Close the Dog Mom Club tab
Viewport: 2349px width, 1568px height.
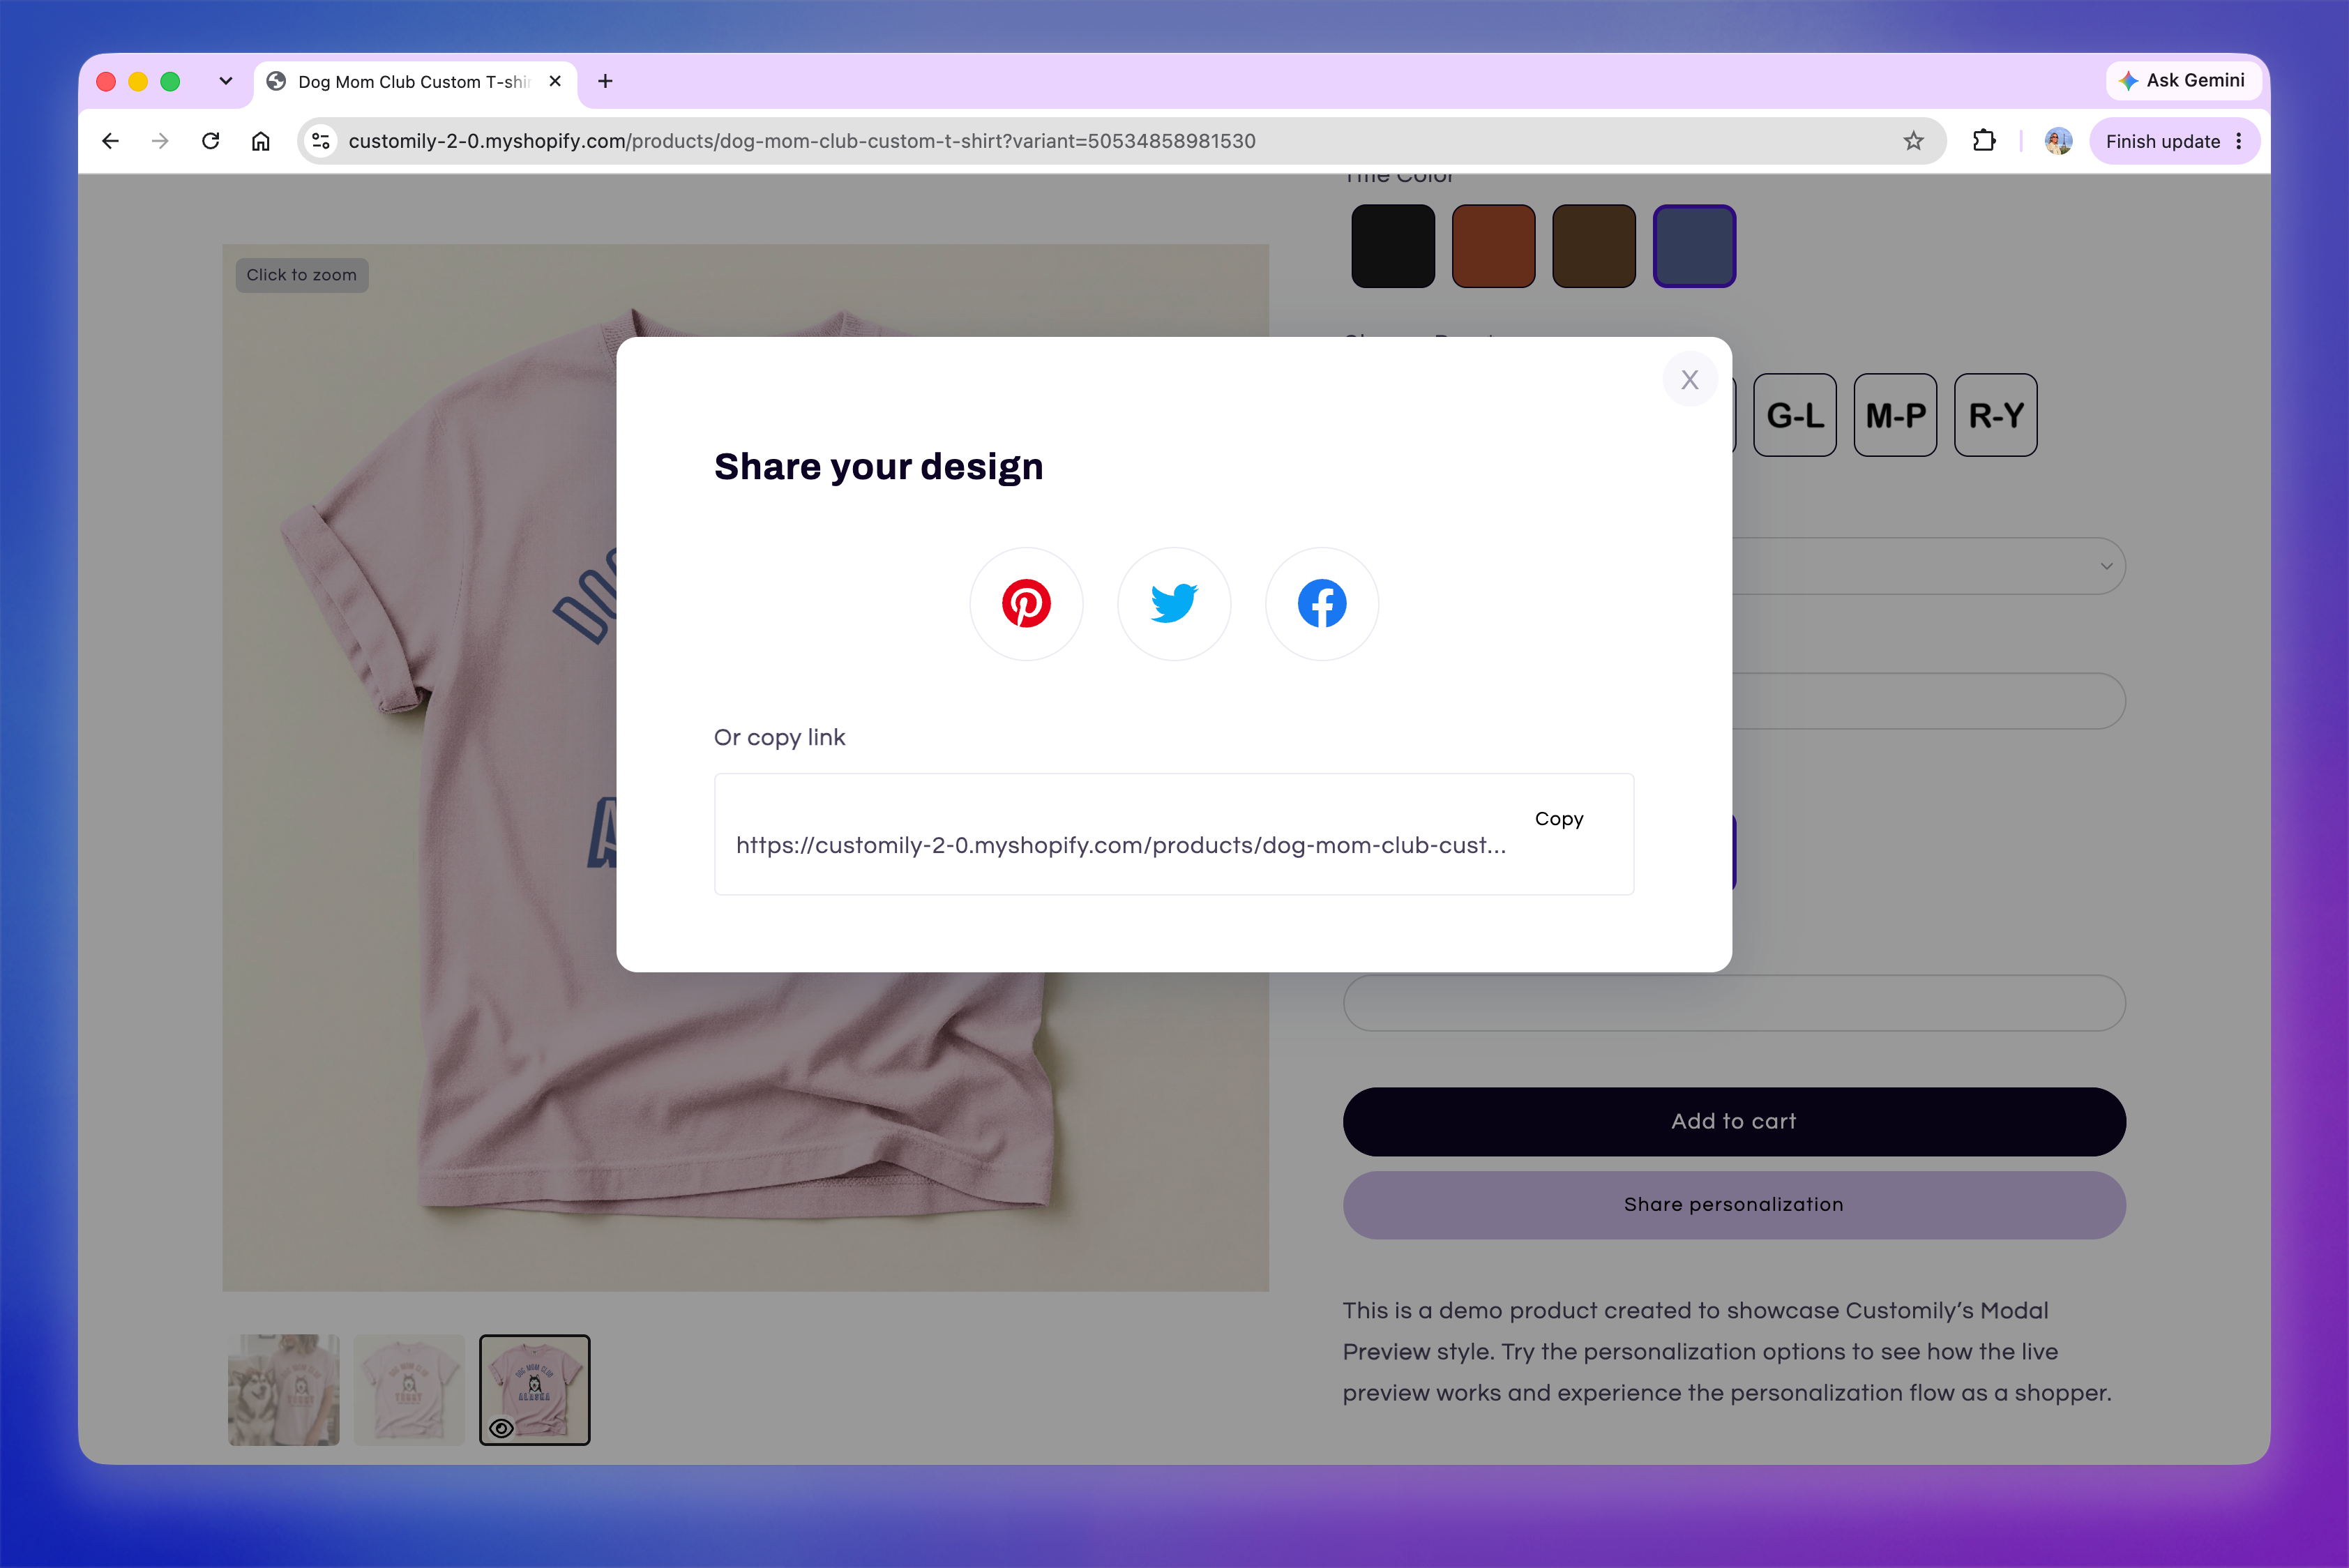tap(555, 81)
